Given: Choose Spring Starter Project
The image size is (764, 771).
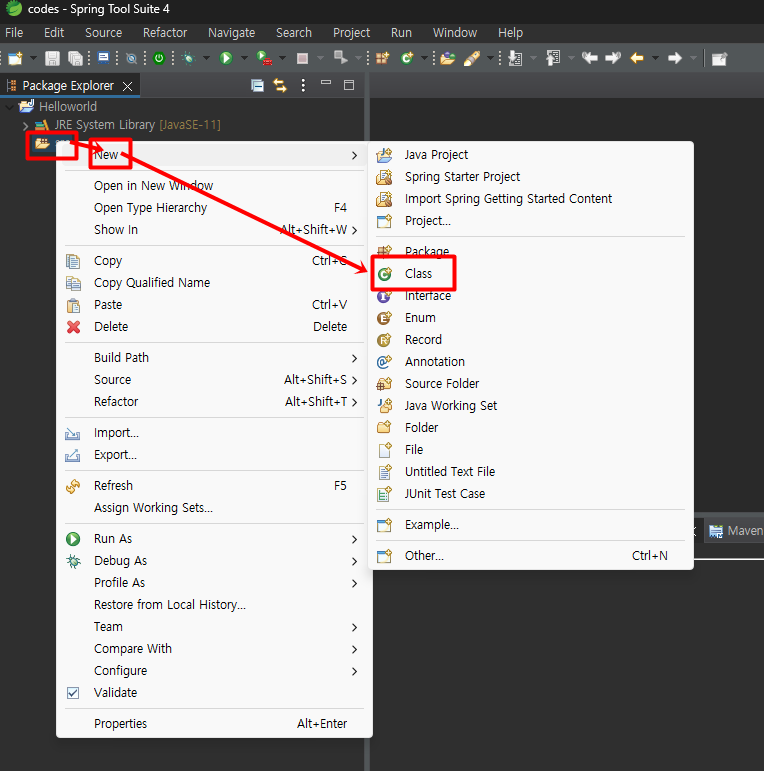Looking at the screenshot, I should [x=531, y=177].
